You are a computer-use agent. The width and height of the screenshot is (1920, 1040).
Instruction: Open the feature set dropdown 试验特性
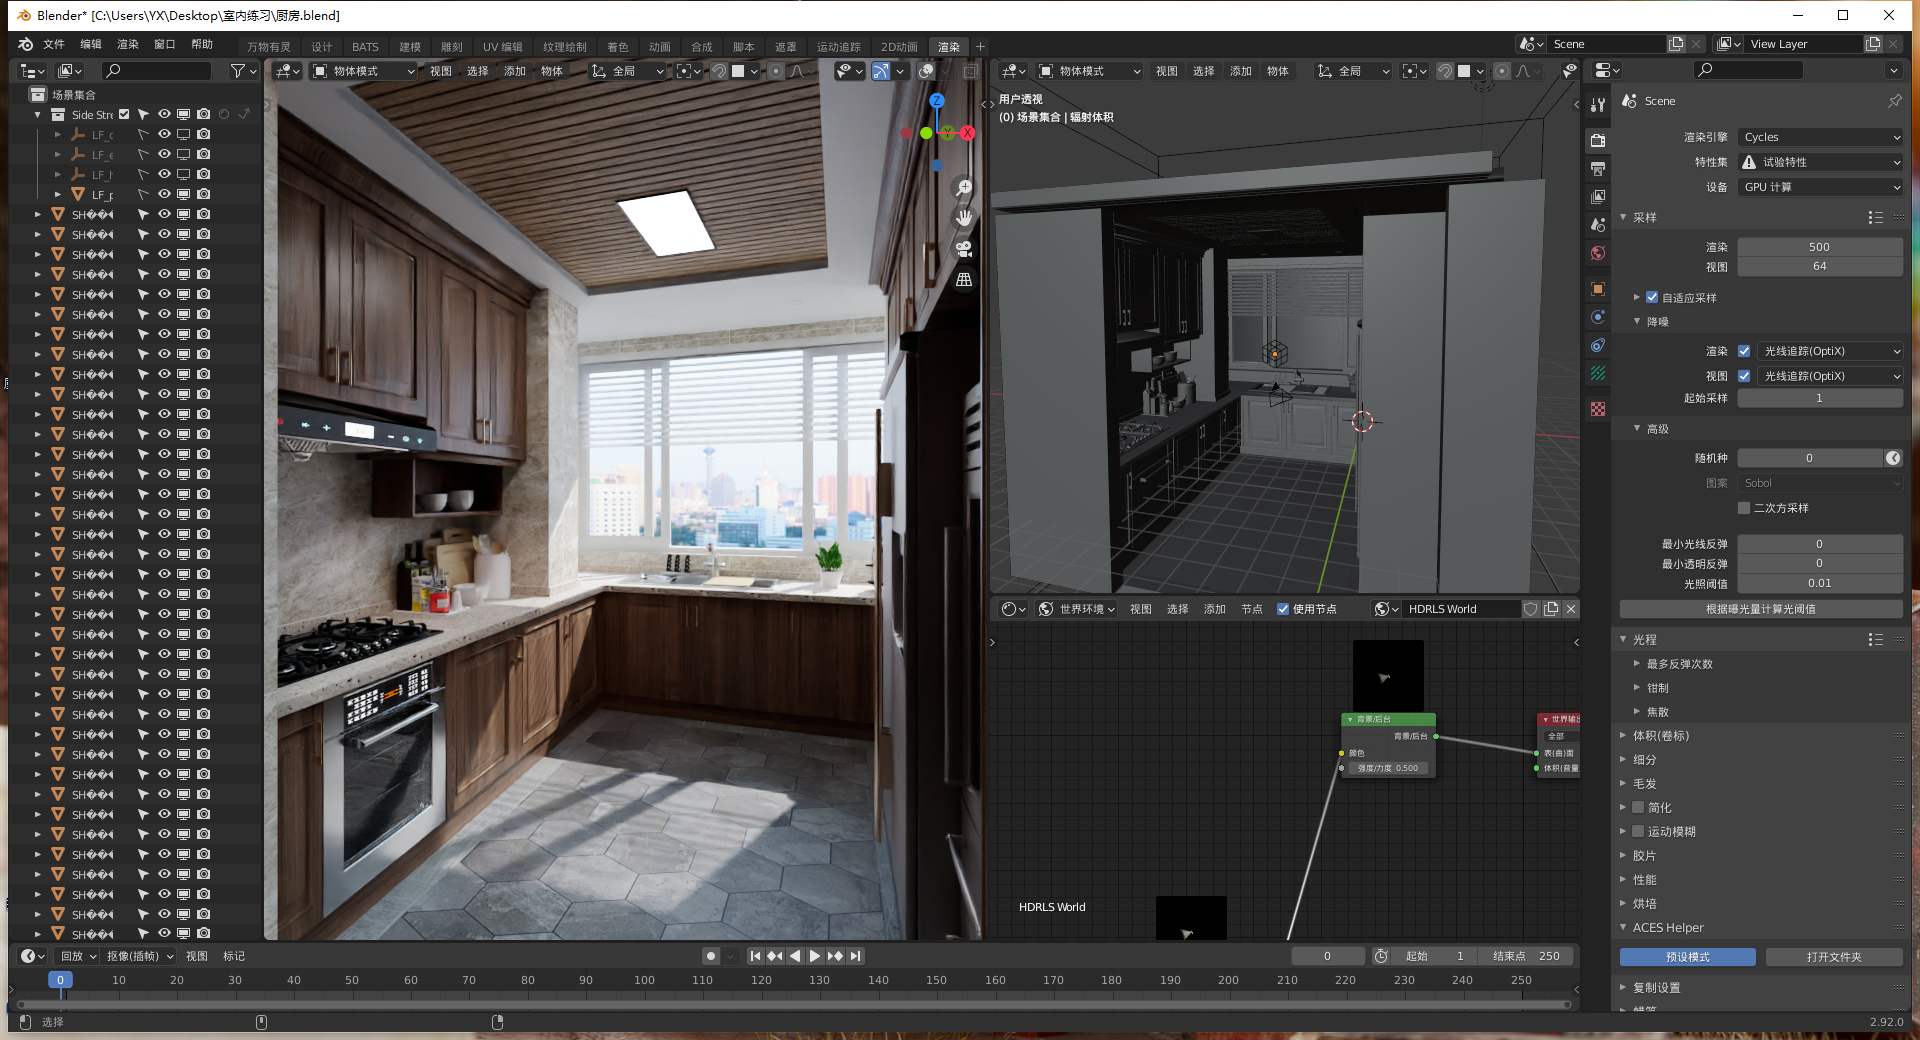click(1820, 162)
